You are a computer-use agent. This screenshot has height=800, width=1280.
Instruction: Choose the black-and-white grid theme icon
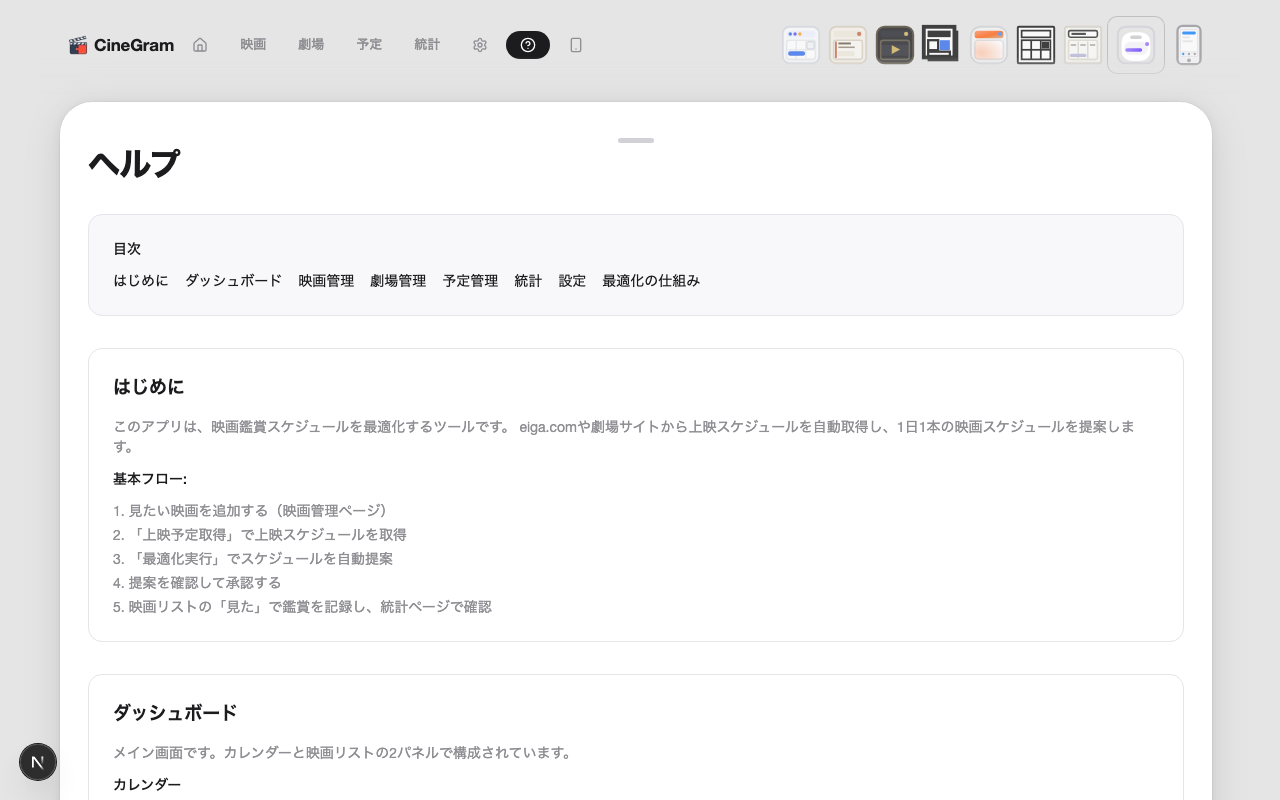click(x=1036, y=45)
